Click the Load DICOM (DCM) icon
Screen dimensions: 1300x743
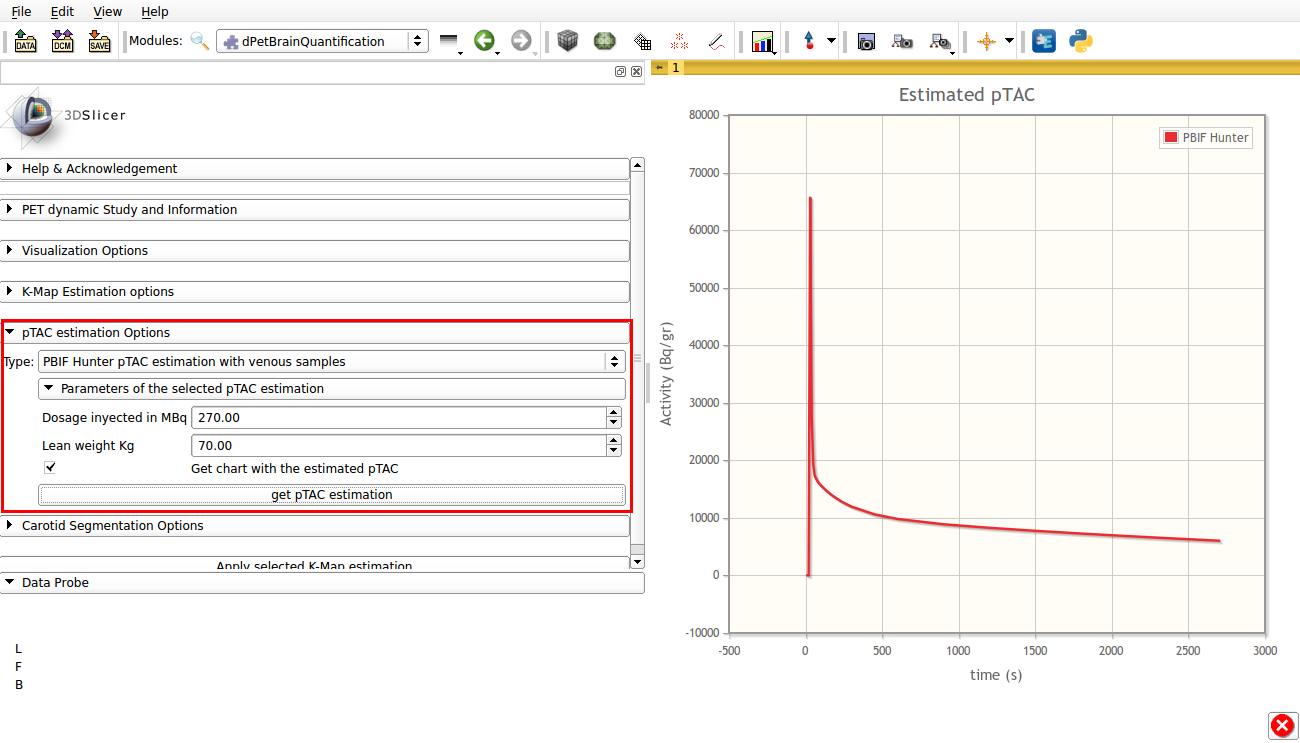[x=62, y=42]
